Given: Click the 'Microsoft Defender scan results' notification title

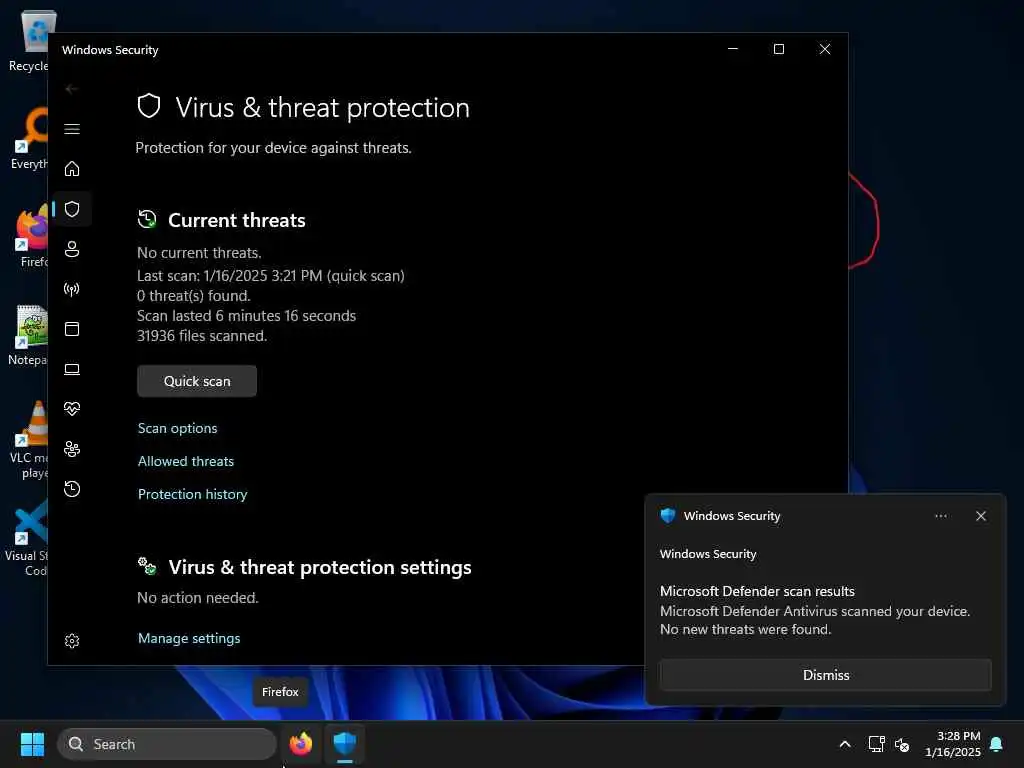Looking at the screenshot, I should point(757,591).
